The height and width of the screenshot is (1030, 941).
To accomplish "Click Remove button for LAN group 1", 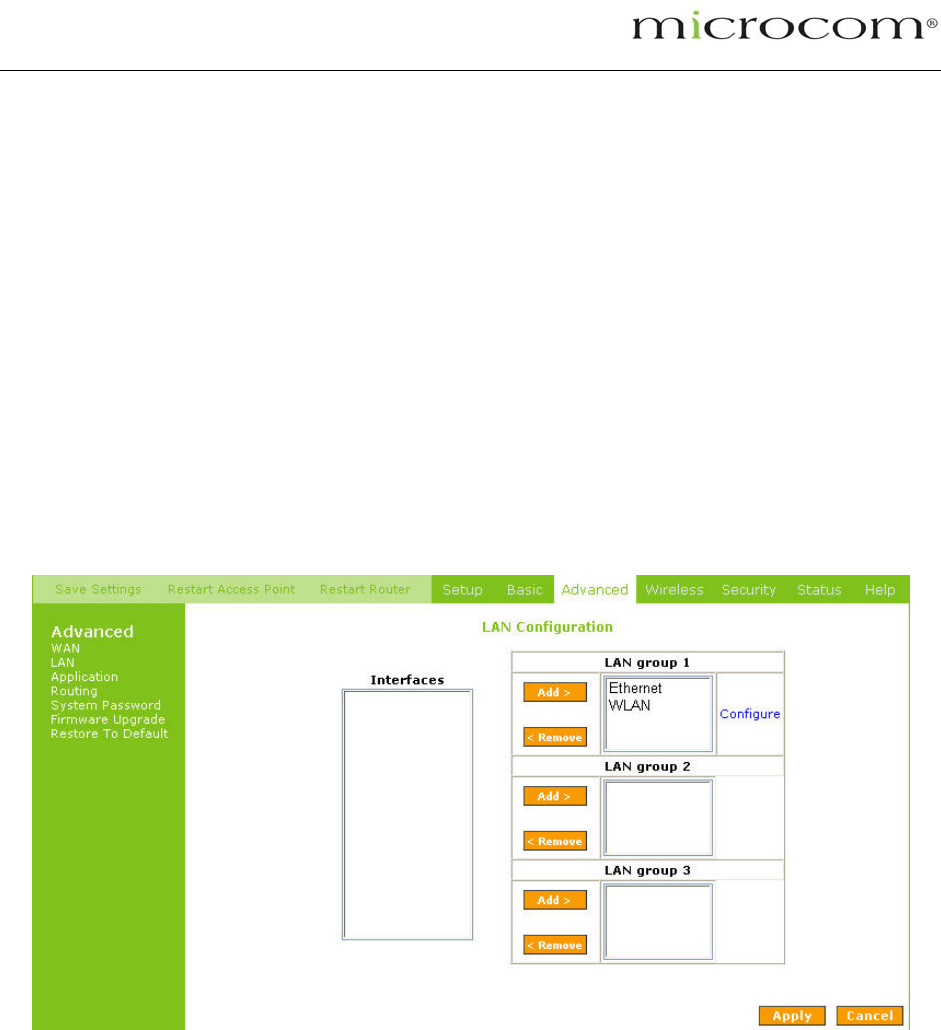I will point(554,738).
